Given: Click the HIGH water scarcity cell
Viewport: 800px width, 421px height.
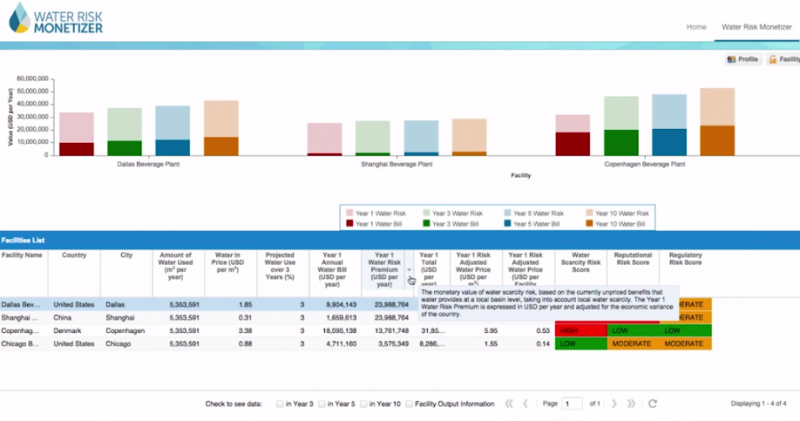Looking at the screenshot, I should coord(581,331).
